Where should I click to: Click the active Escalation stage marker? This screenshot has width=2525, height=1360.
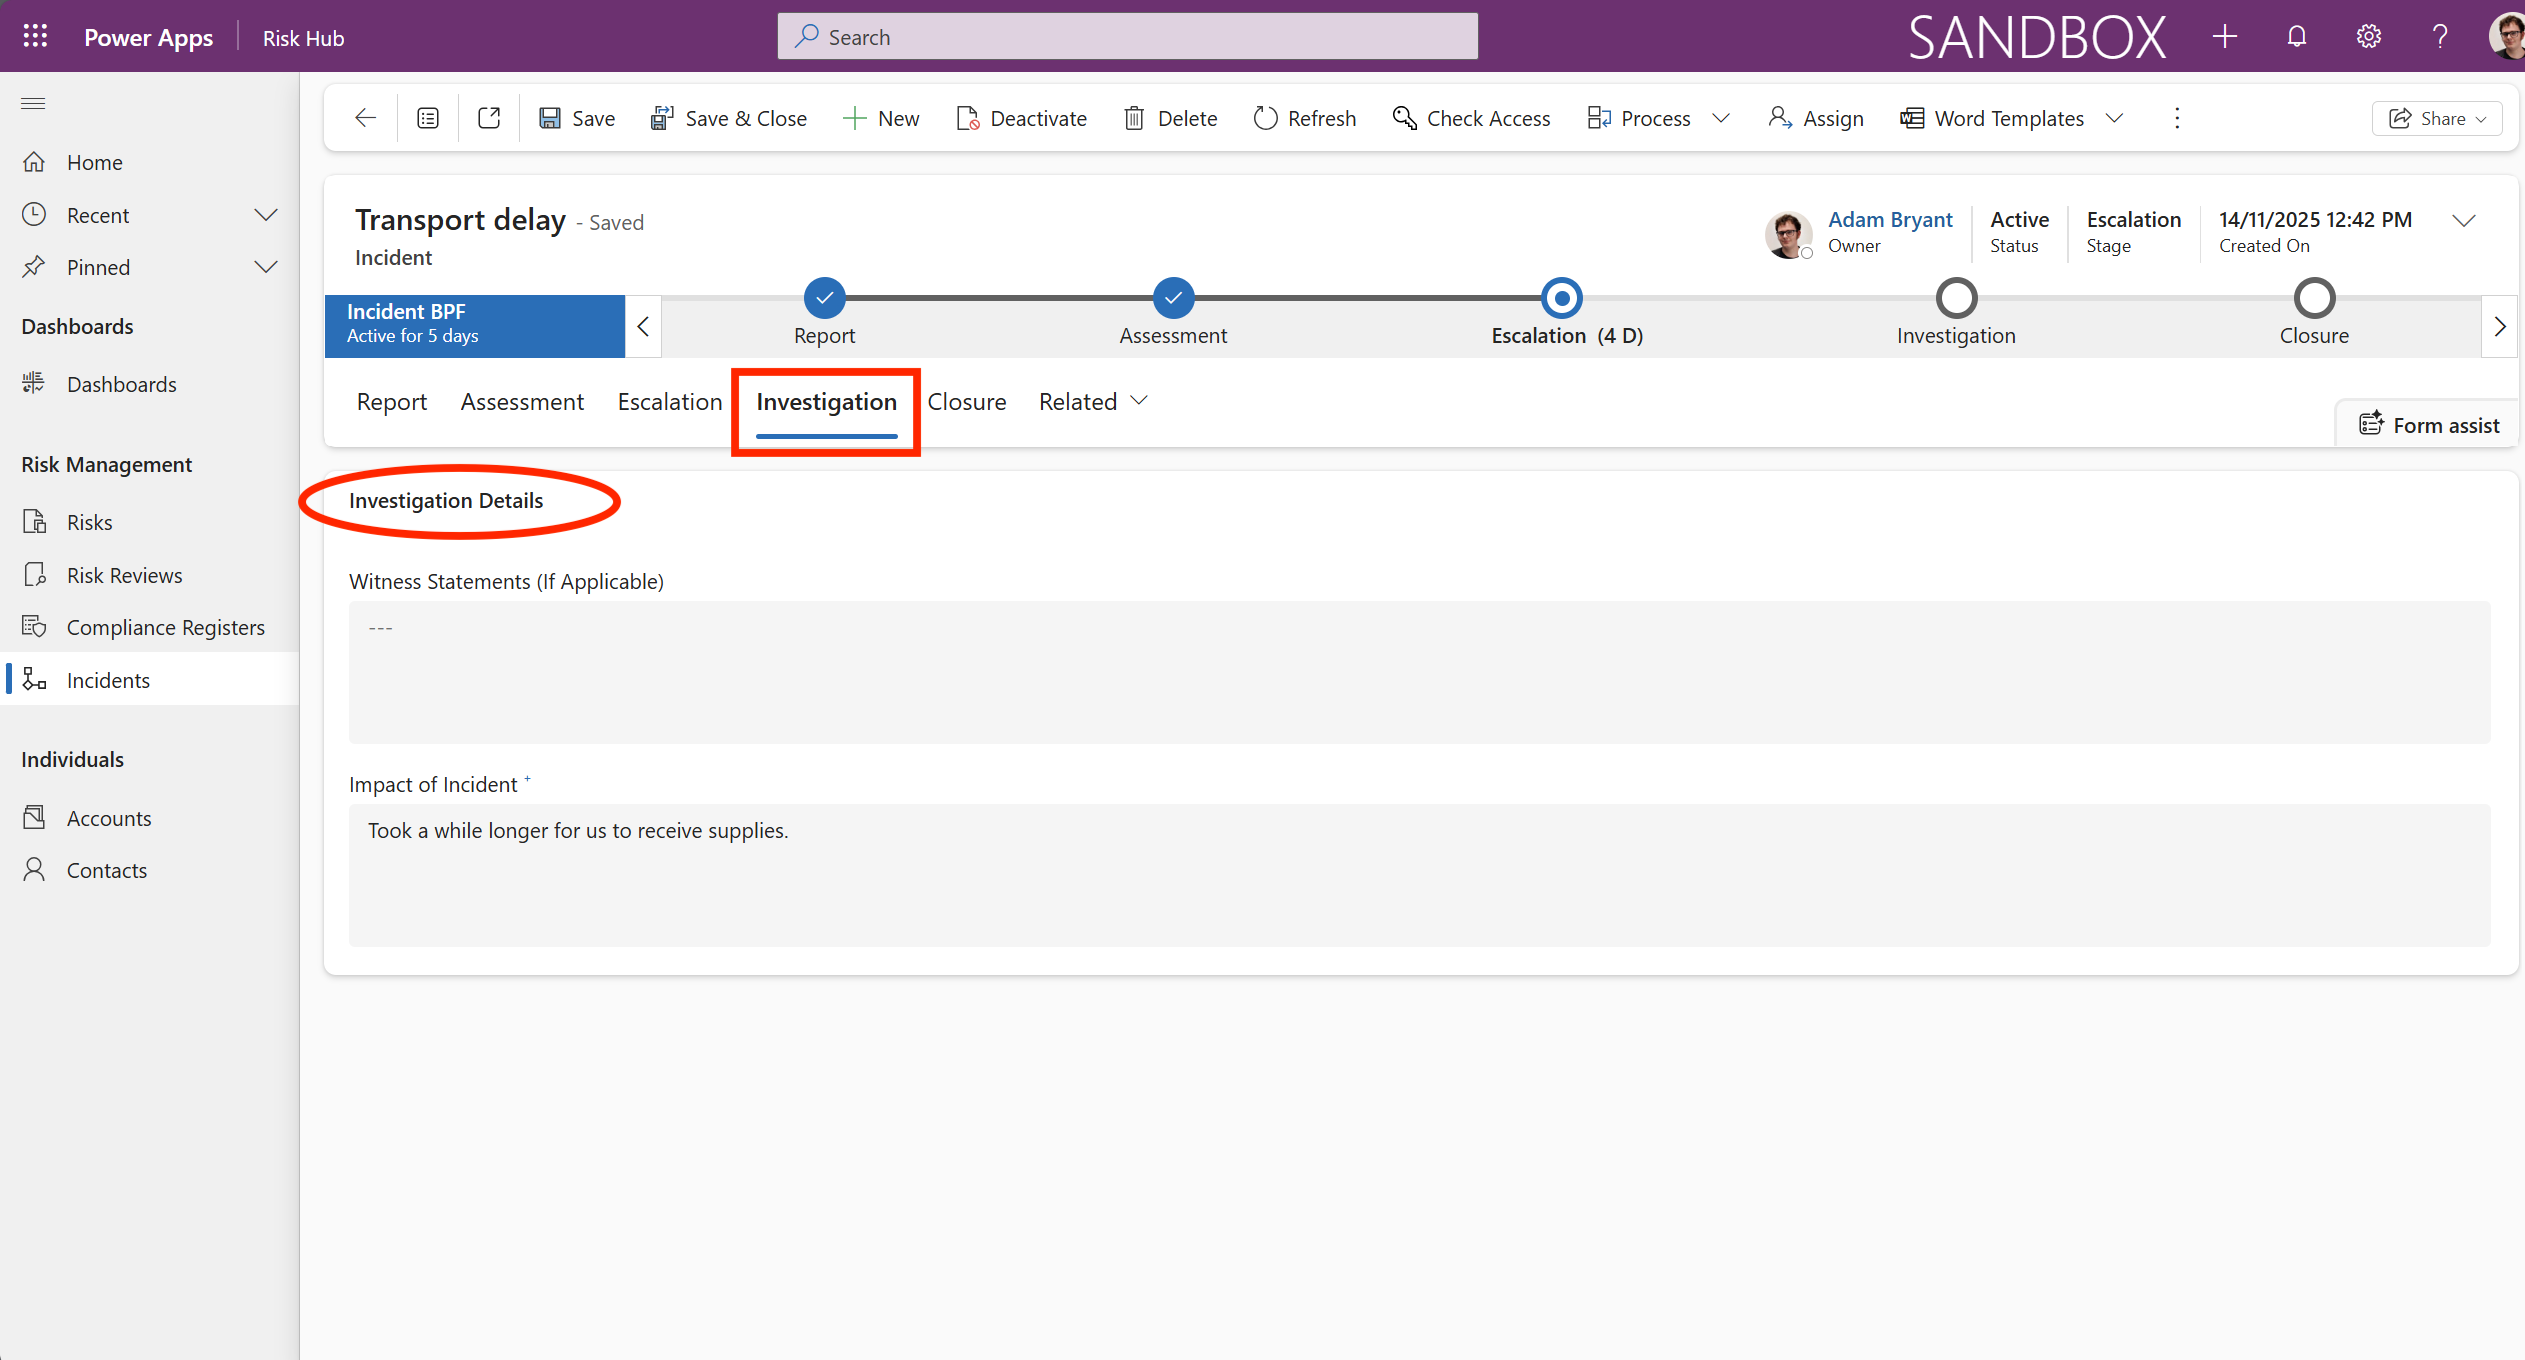(x=1561, y=298)
